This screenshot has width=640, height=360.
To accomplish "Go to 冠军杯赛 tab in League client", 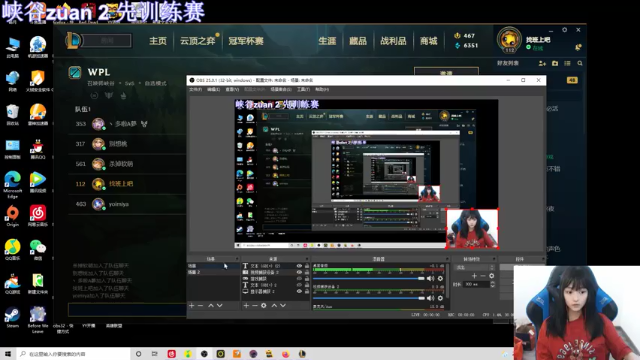I will point(246,41).
